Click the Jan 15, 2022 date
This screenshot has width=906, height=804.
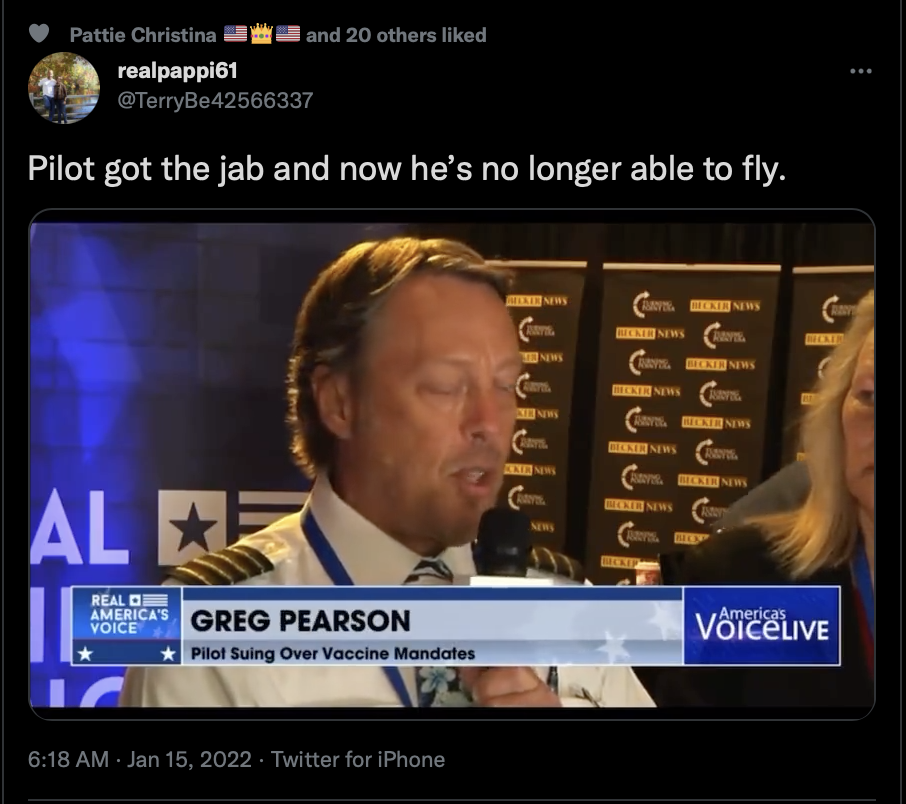tap(189, 759)
